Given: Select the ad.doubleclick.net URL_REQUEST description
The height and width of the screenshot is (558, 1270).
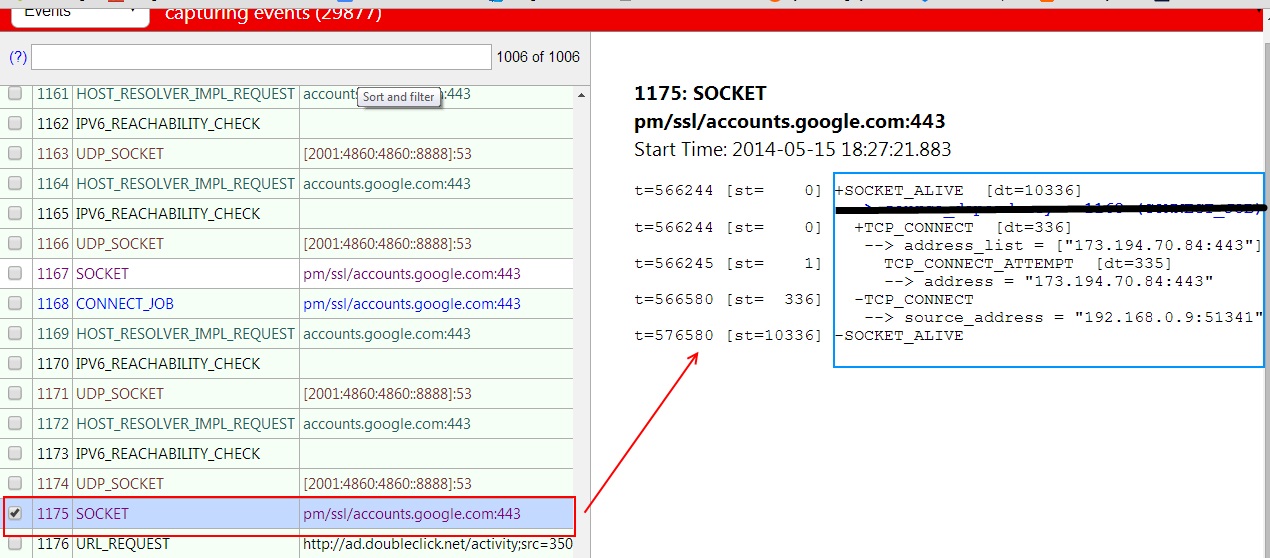Looking at the screenshot, I should [x=435, y=544].
